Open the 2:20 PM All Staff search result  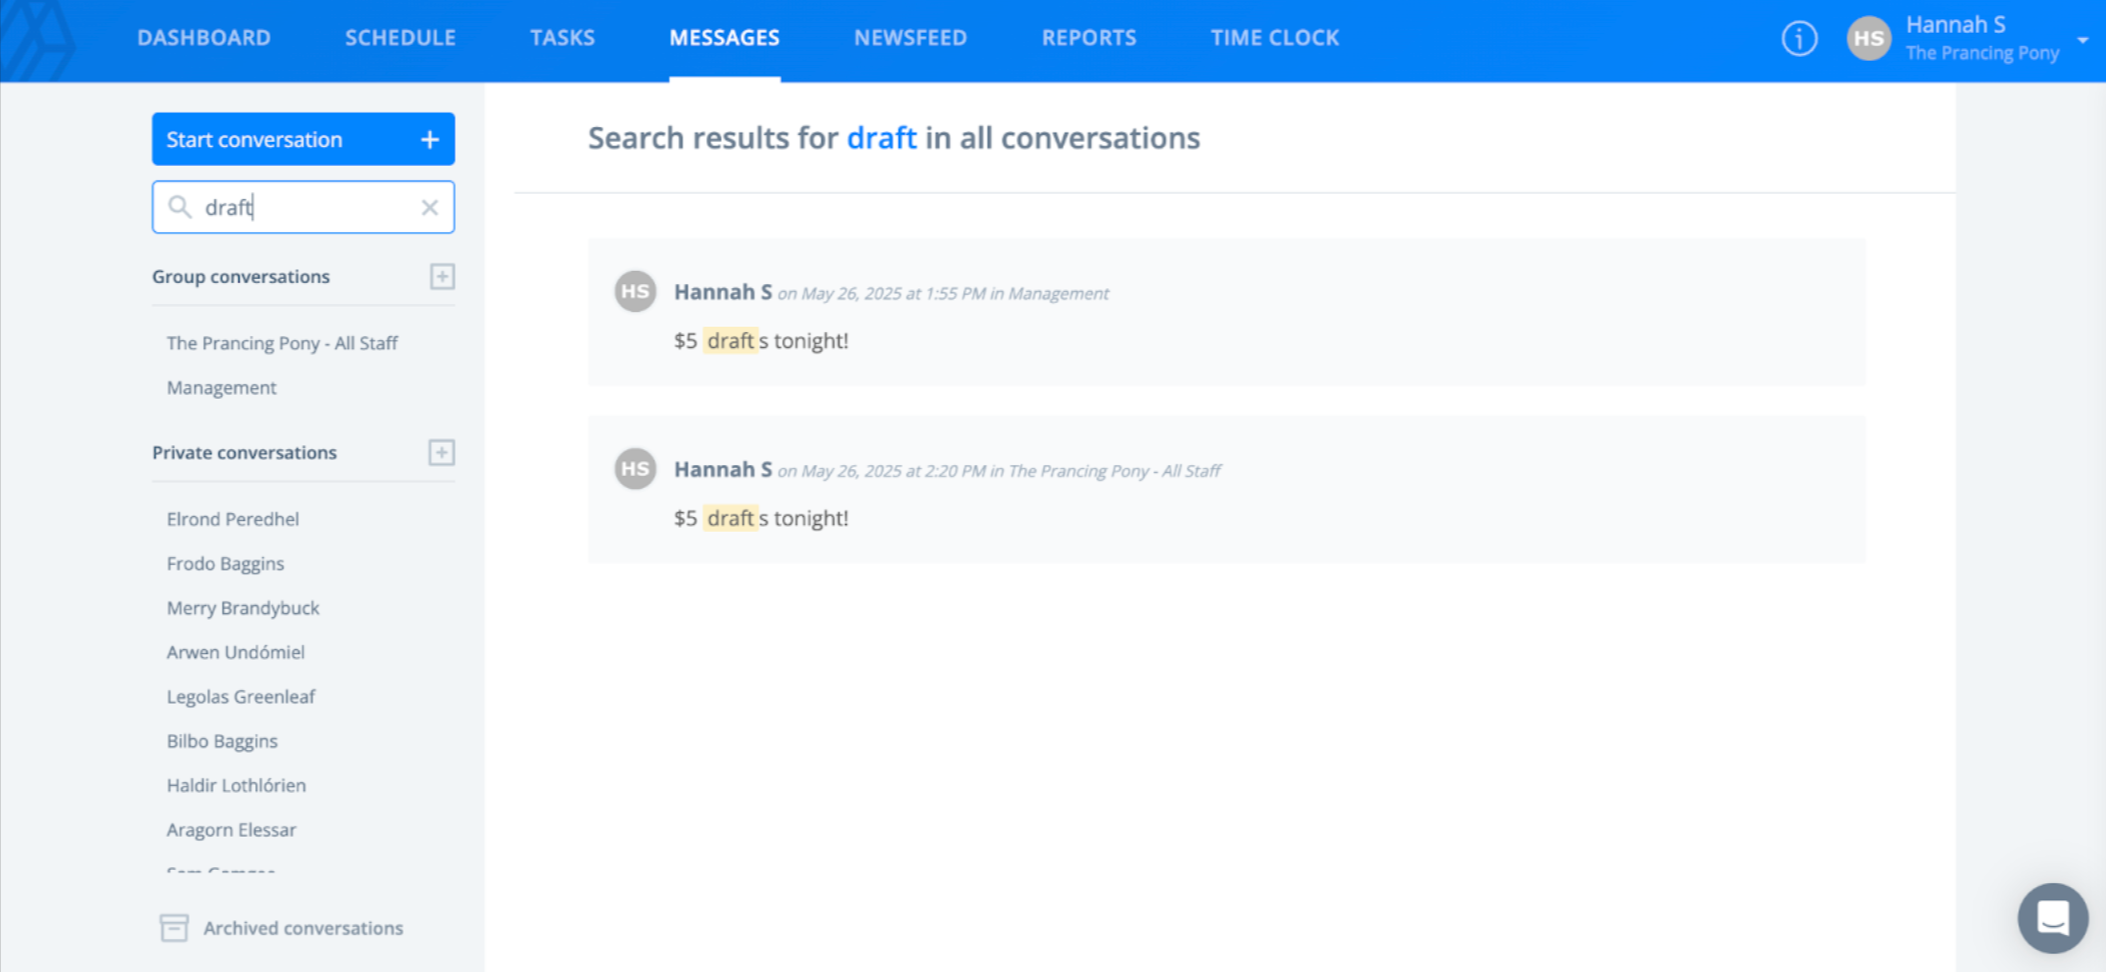(1225, 490)
